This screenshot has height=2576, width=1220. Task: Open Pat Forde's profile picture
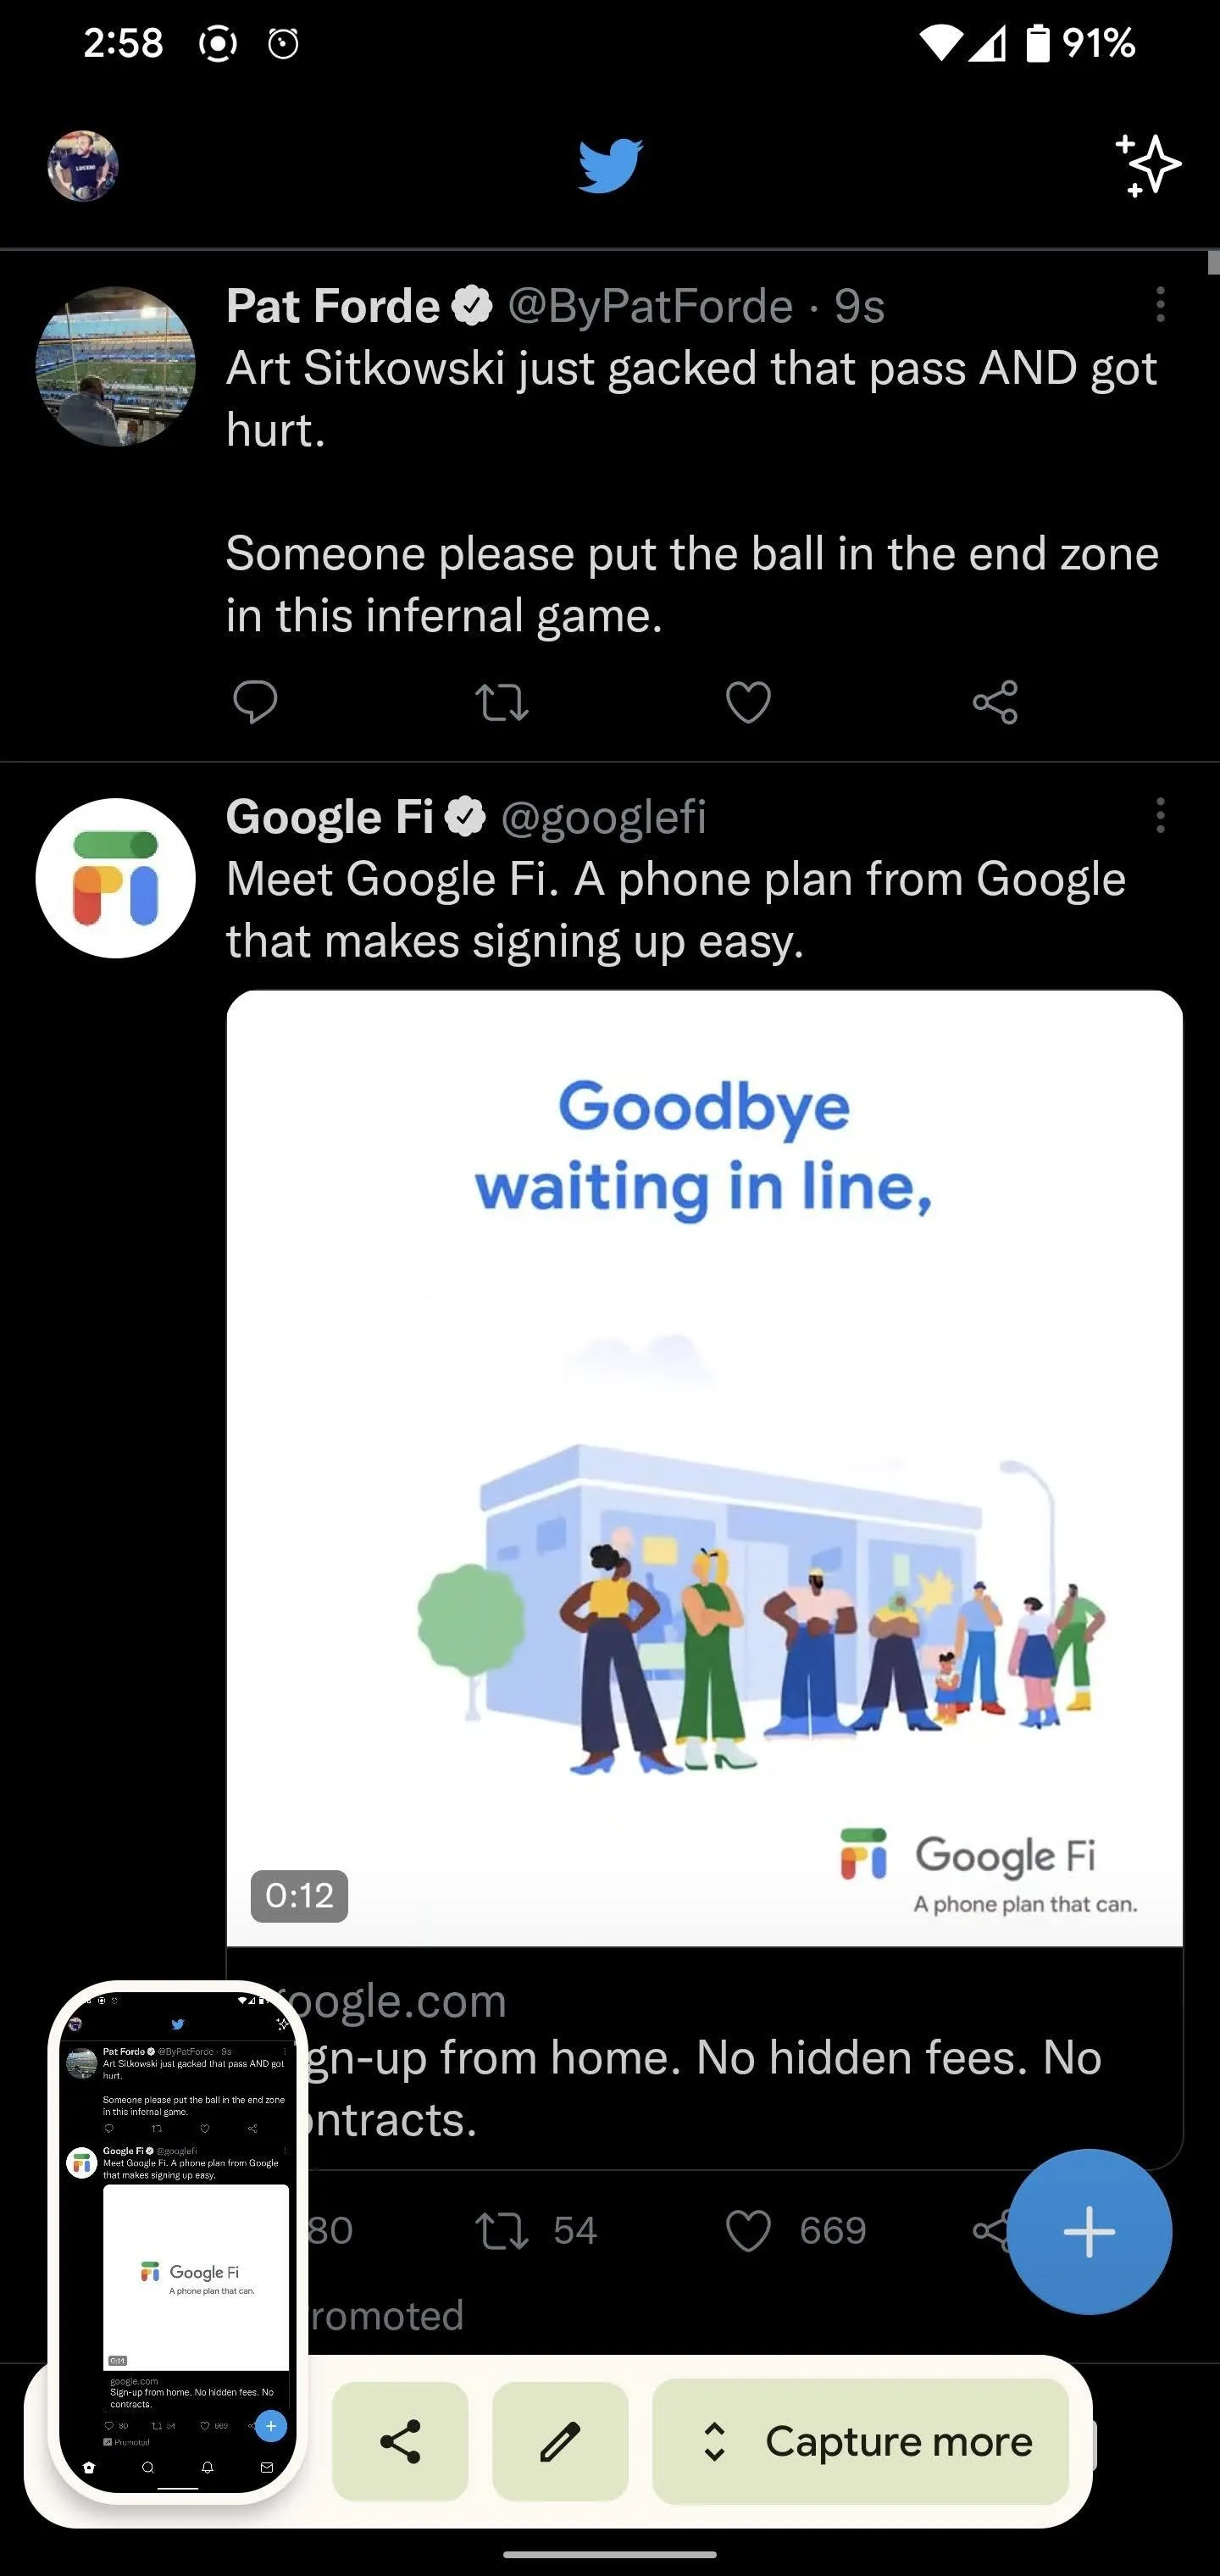(115, 366)
